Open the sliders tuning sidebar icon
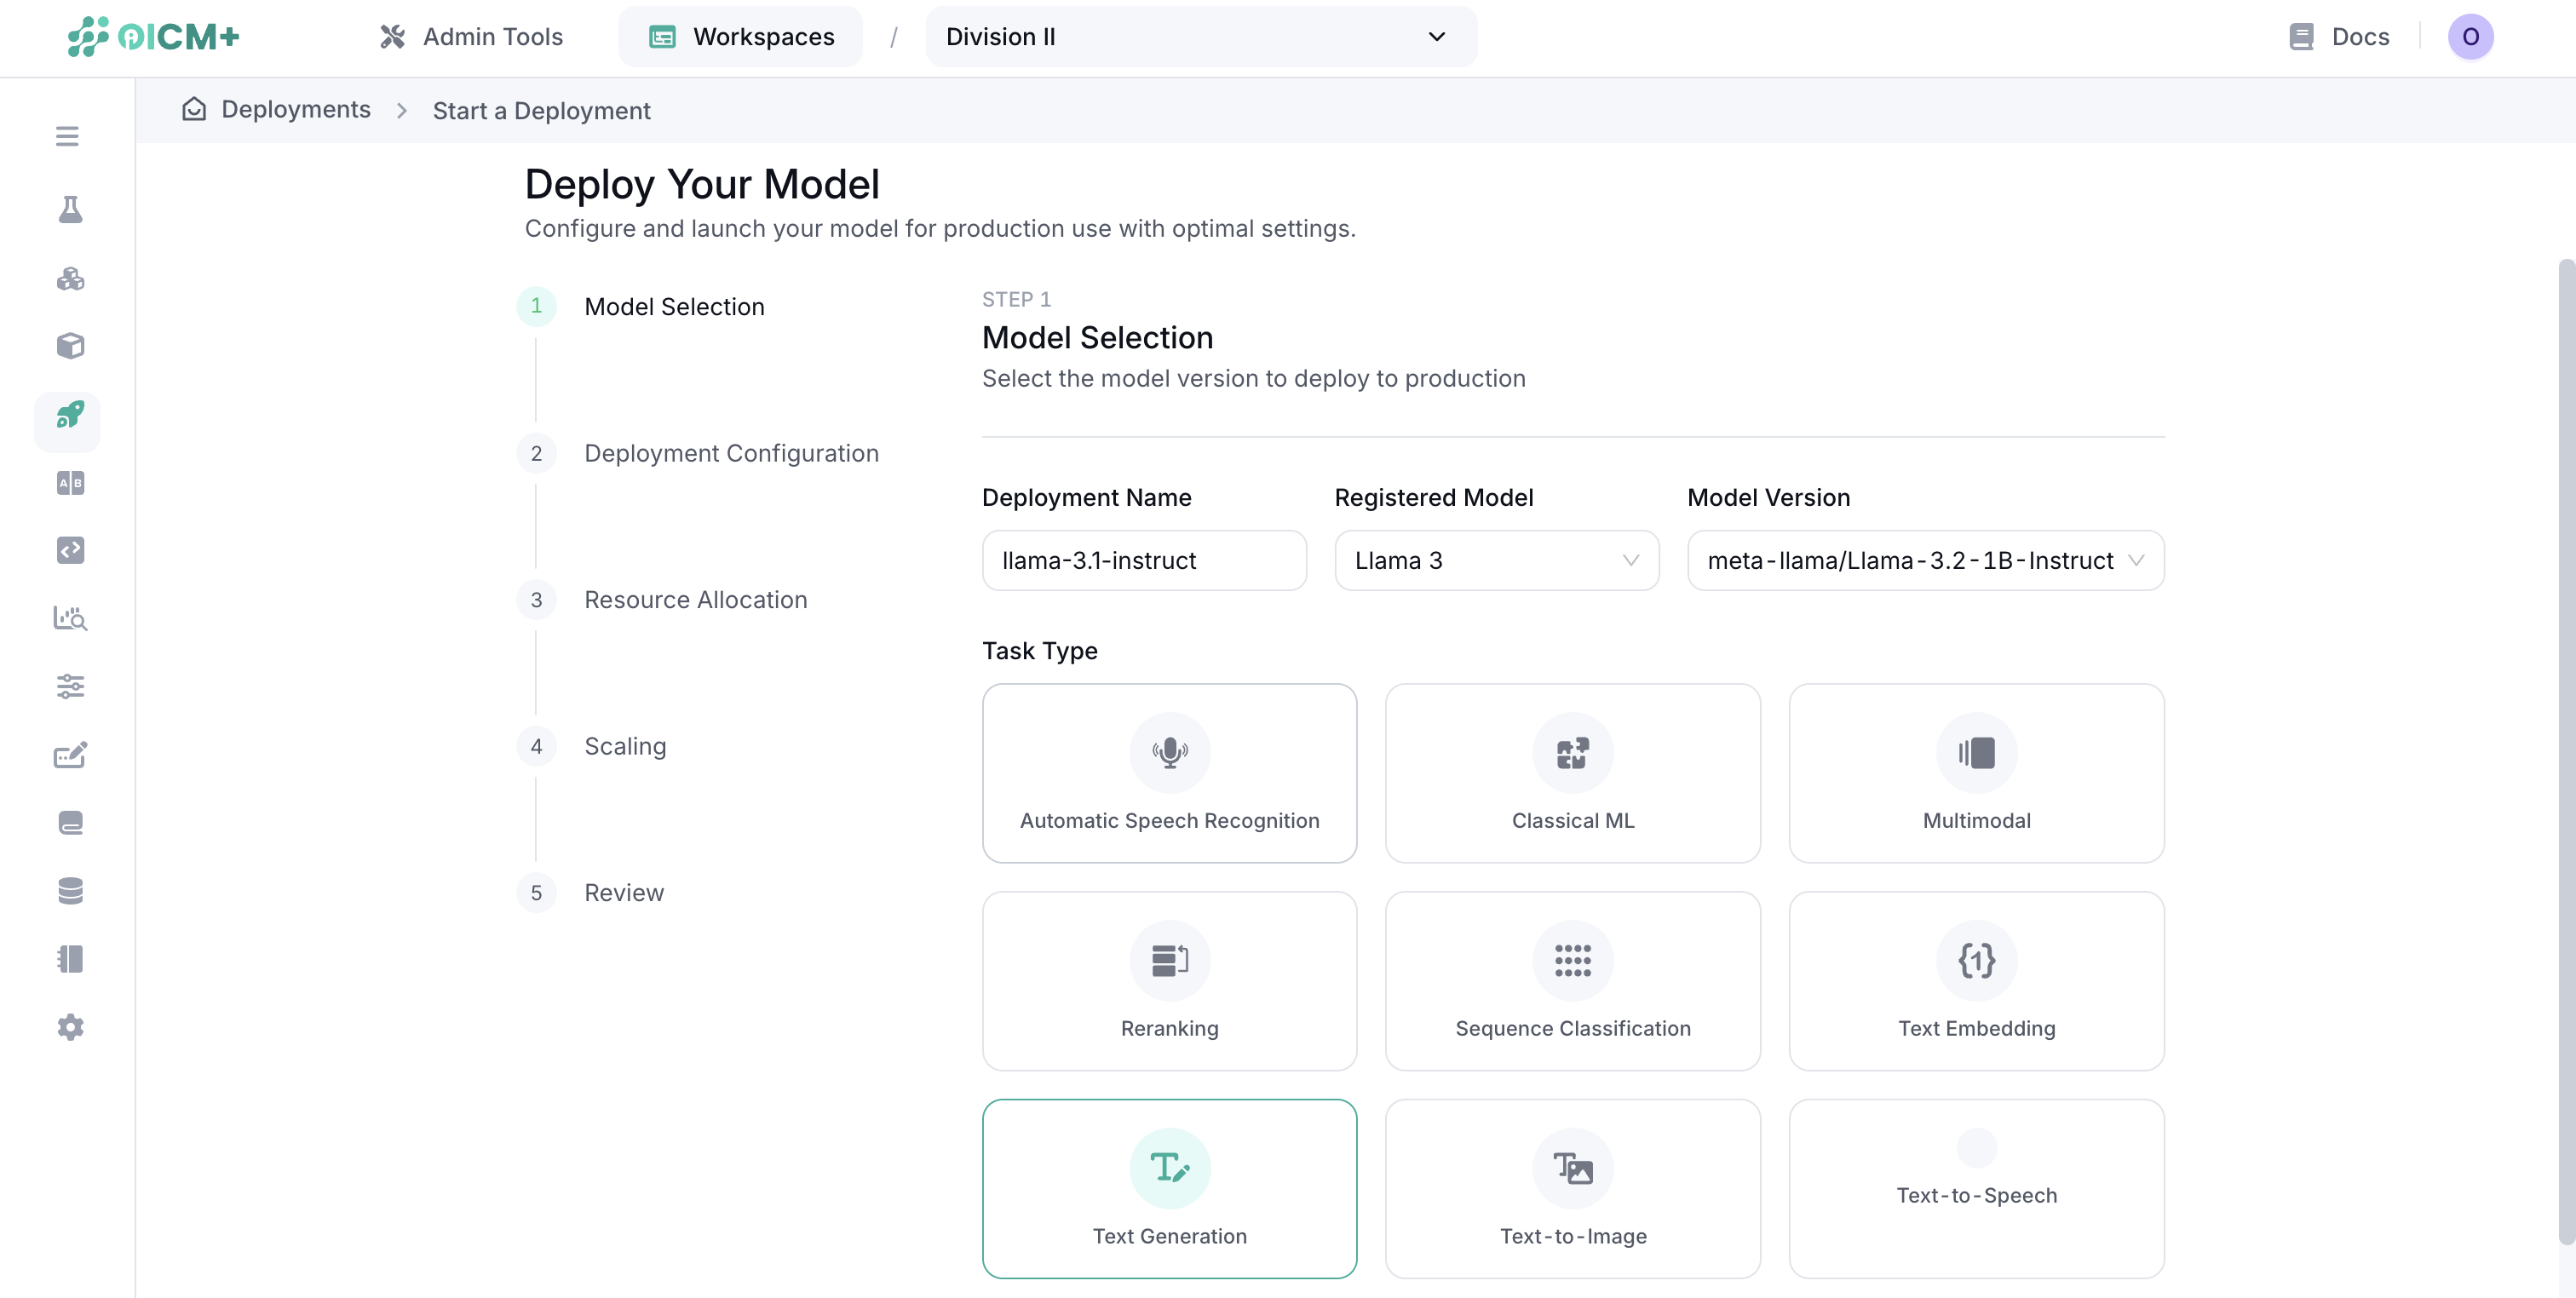This screenshot has width=2576, height=1298. (69, 686)
